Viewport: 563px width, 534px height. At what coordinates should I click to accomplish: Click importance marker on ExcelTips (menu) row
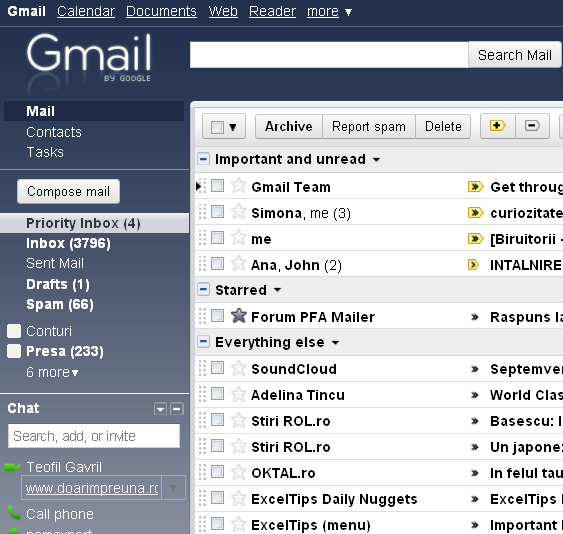pos(475,525)
